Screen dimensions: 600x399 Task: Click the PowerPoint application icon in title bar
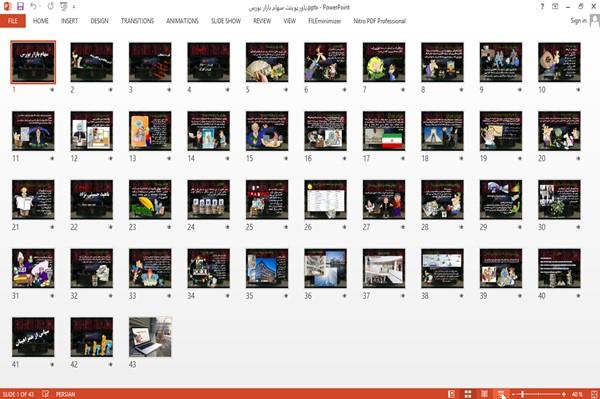(7, 6)
